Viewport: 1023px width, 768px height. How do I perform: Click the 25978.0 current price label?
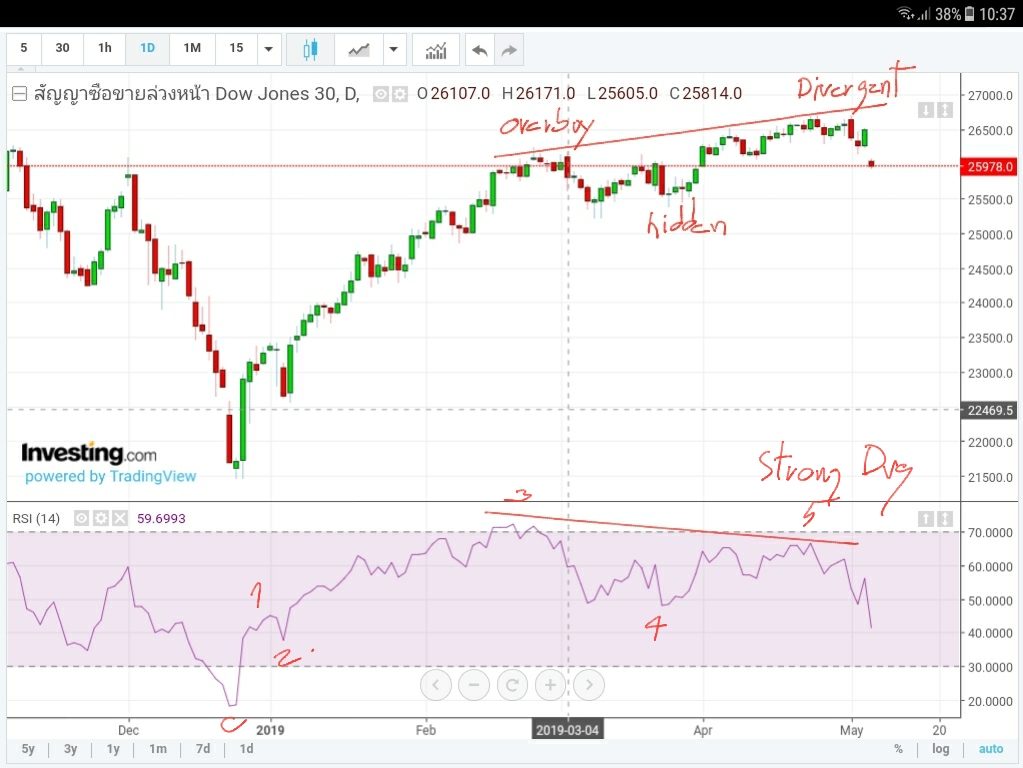coord(989,166)
